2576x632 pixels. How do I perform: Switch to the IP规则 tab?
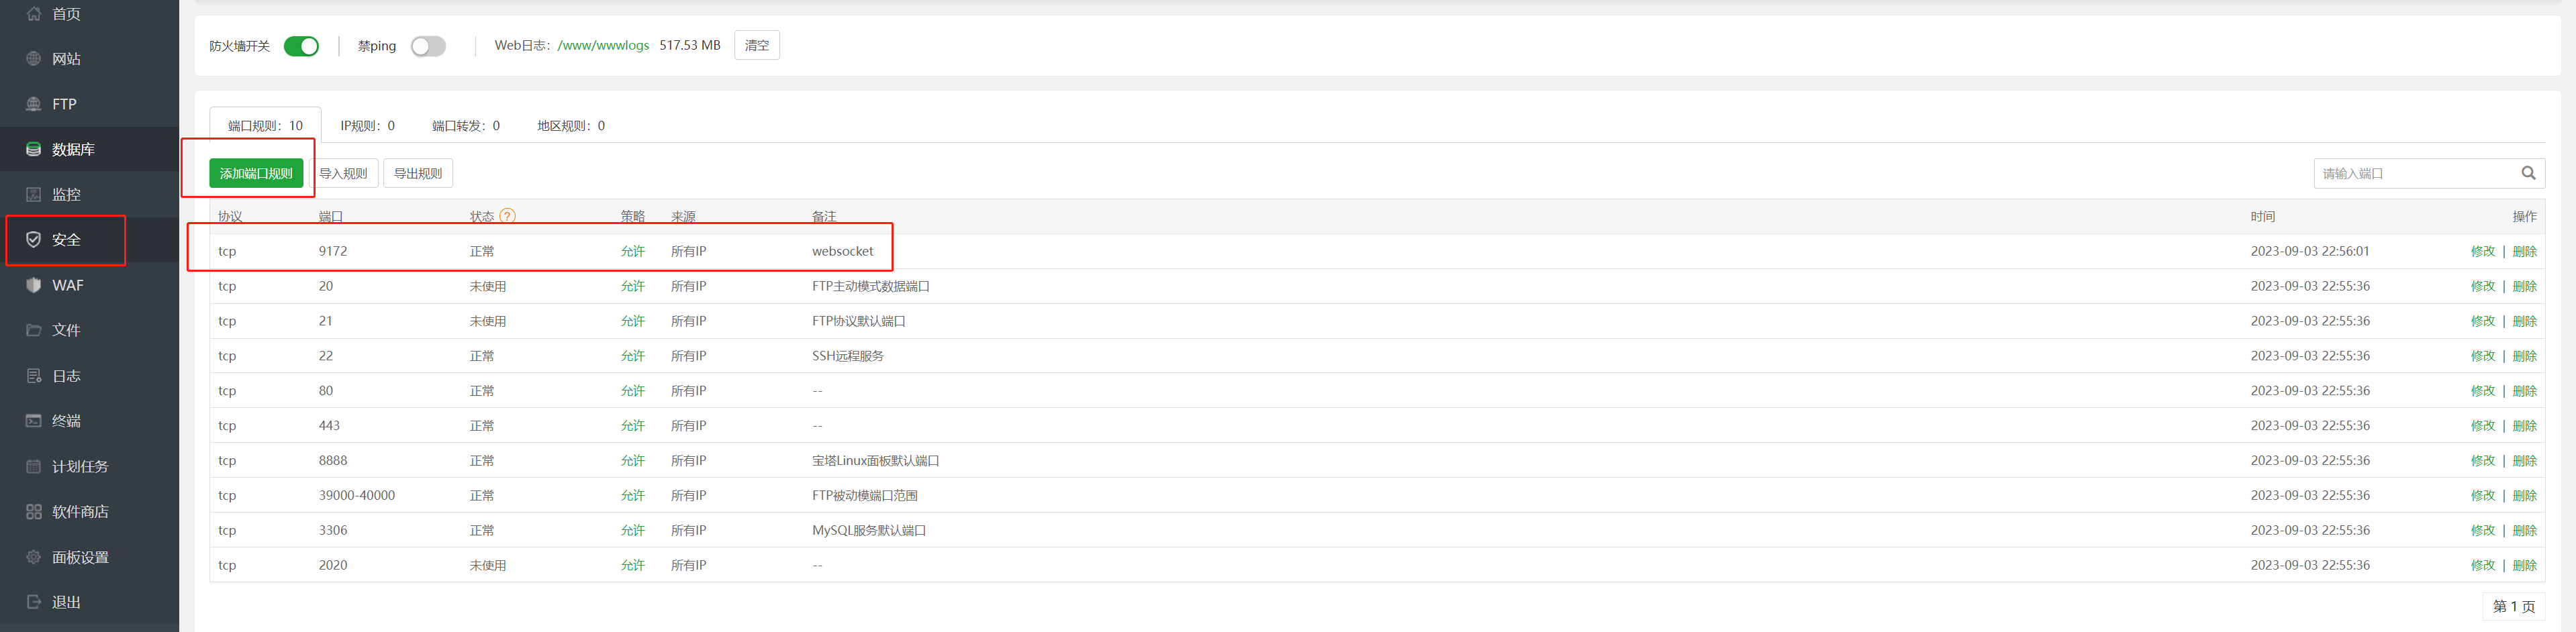click(x=367, y=126)
